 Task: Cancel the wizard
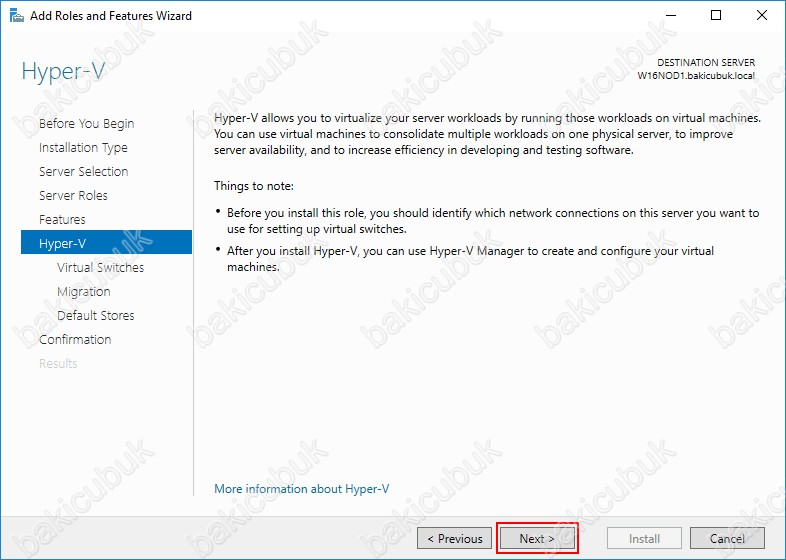(x=727, y=538)
